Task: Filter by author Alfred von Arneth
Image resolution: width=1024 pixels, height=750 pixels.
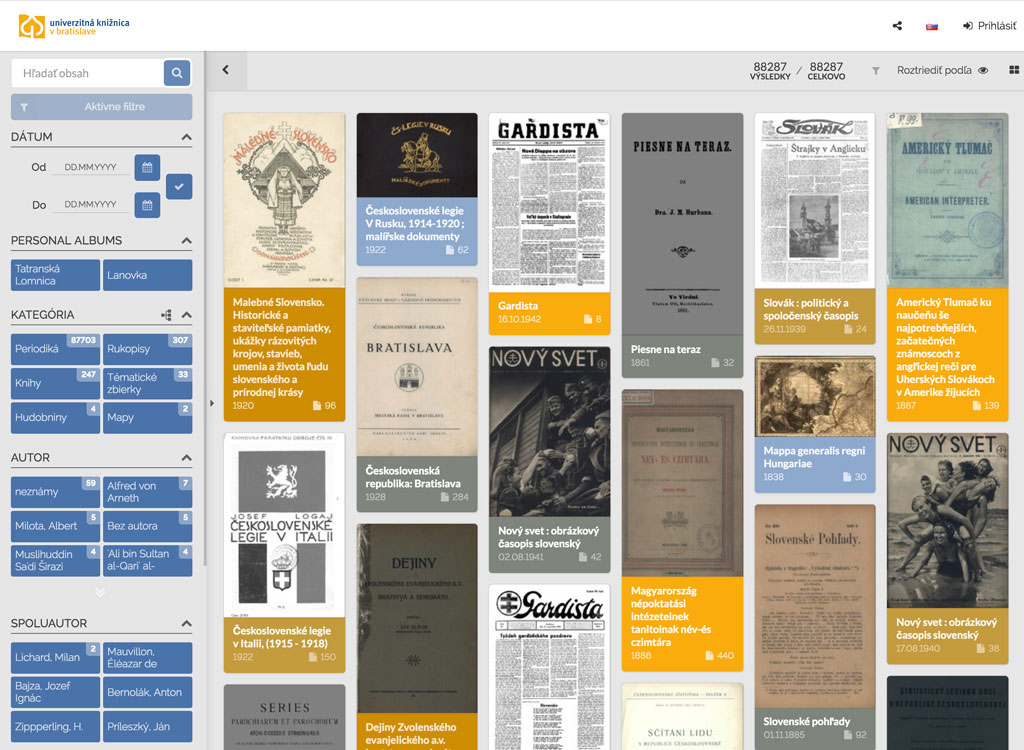Action: click(148, 491)
